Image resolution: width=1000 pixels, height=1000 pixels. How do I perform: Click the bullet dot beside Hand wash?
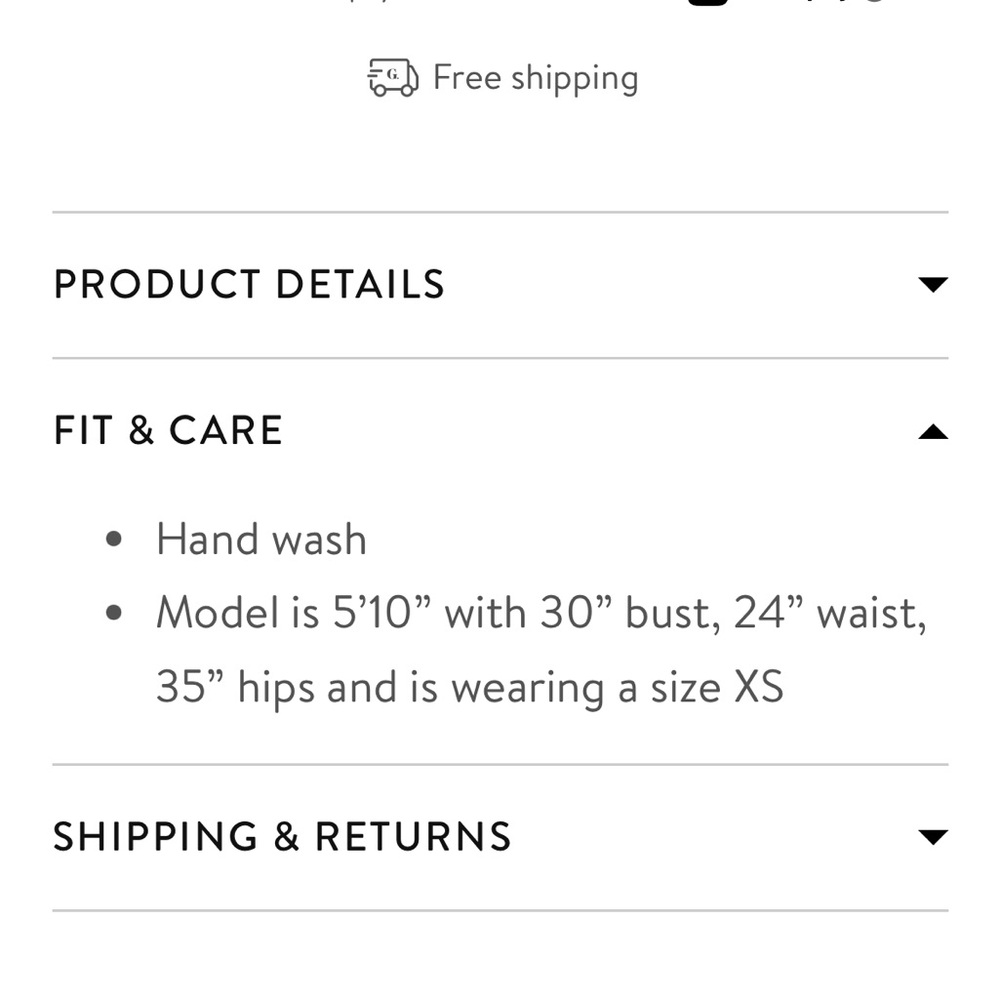coord(114,540)
